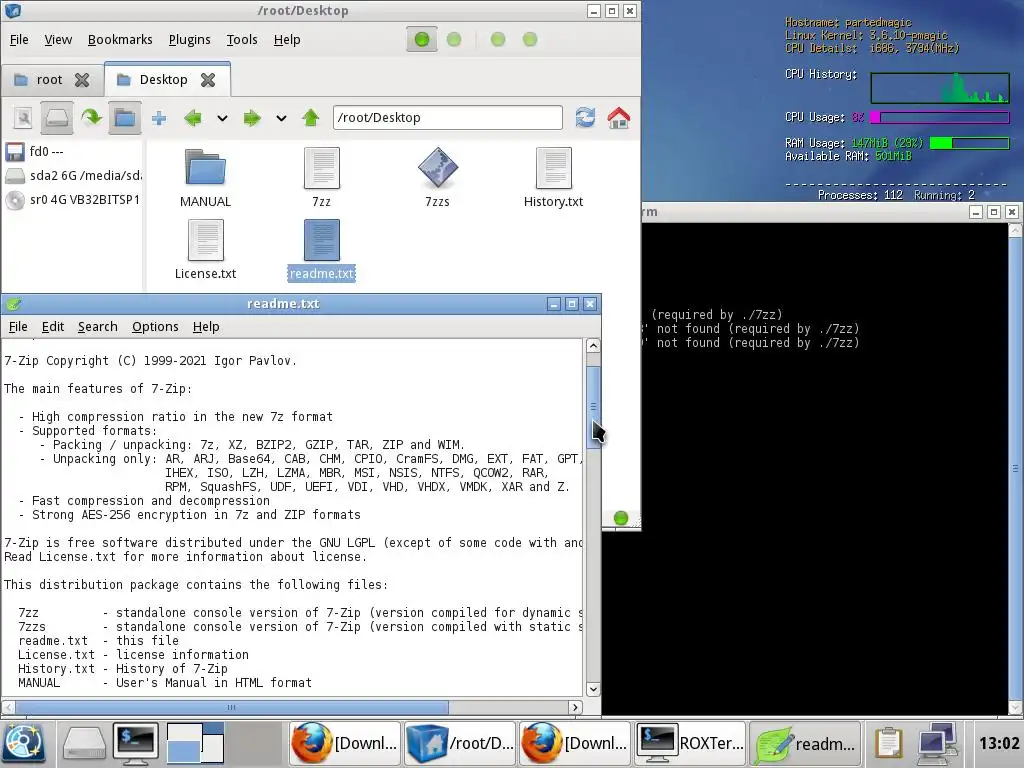Open the Back history dropdown arrow
The height and width of the screenshot is (768, 1024).
click(x=223, y=119)
